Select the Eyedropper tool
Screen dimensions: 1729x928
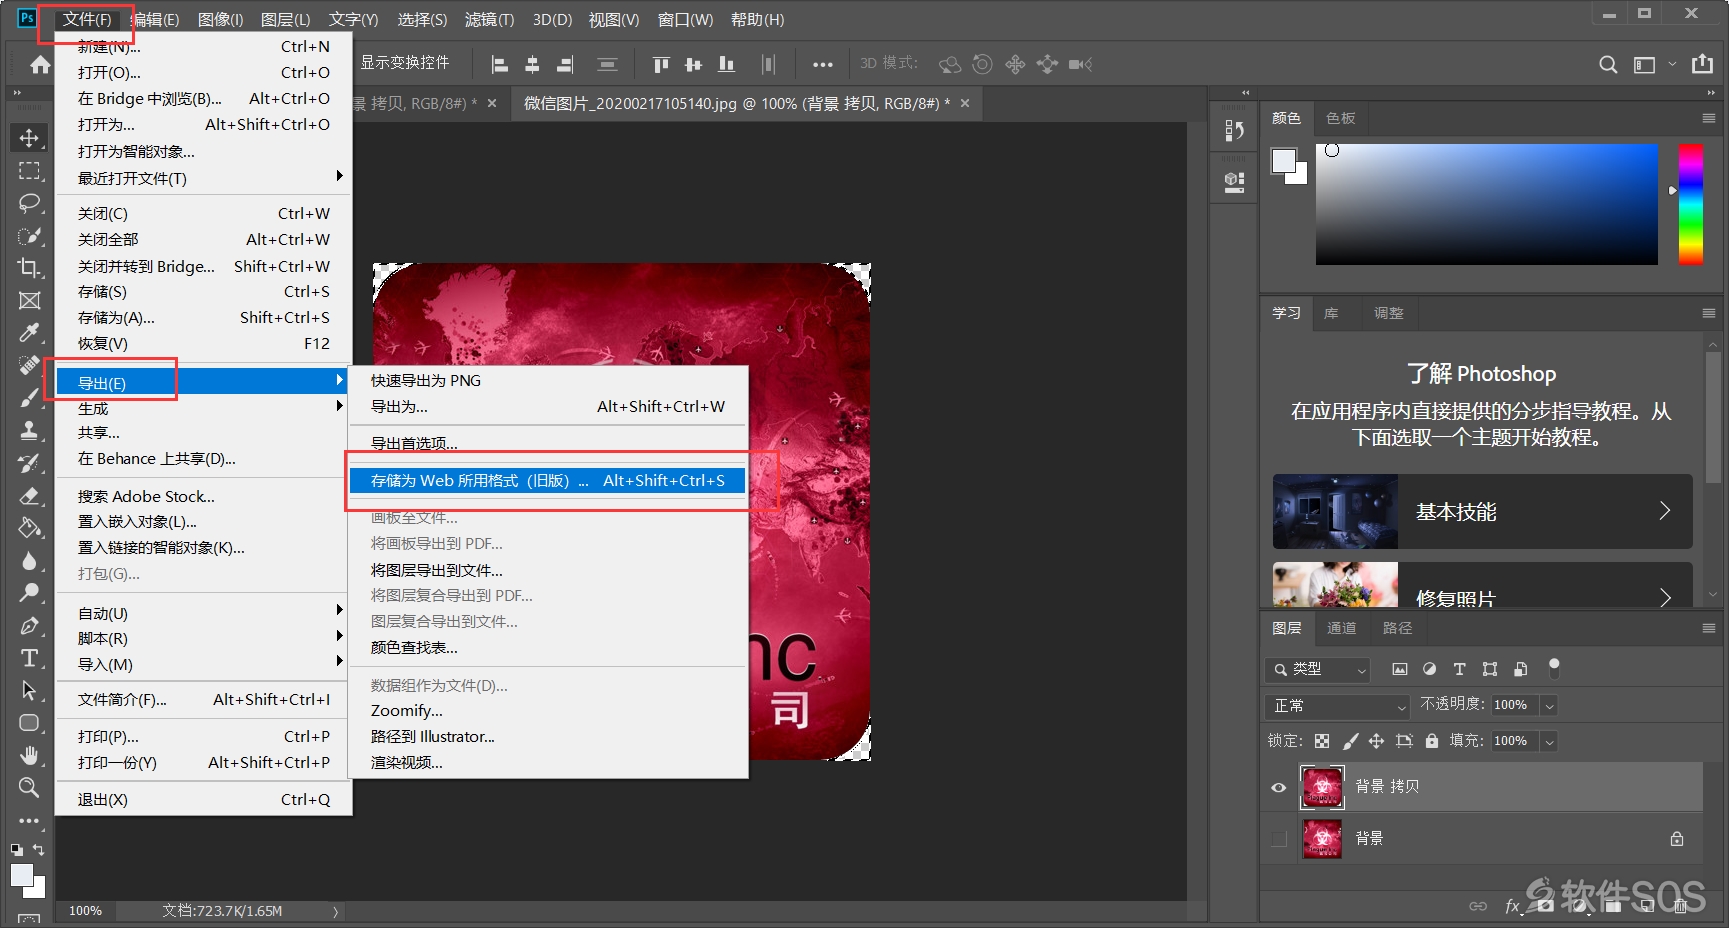29,332
